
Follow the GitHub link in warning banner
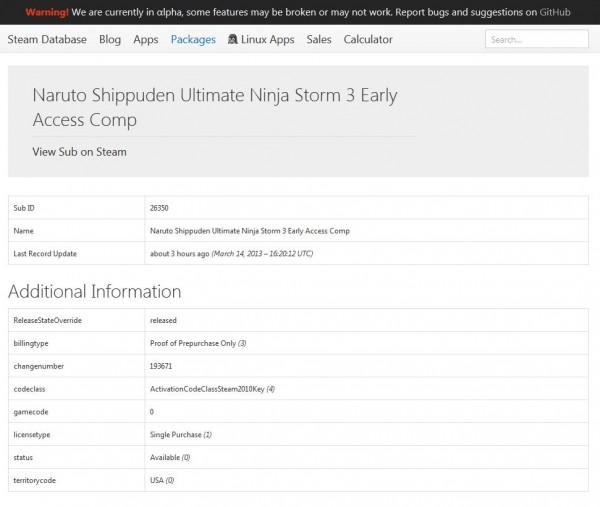click(555, 12)
